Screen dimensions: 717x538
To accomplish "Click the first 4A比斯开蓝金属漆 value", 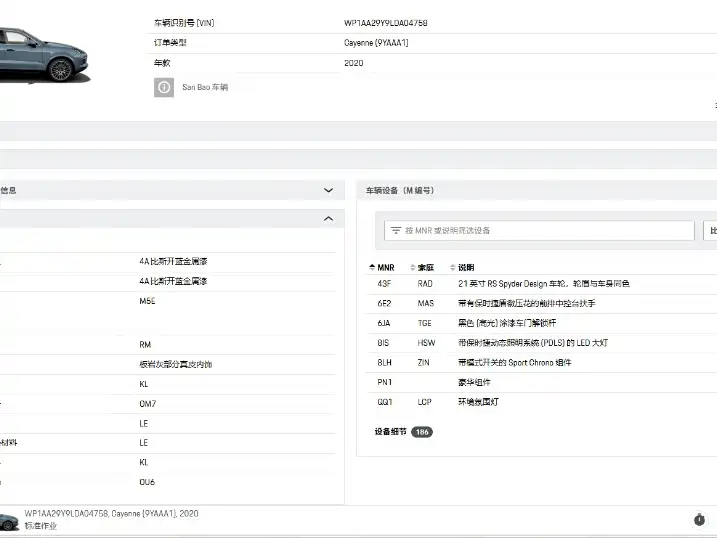I will tap(173, 261).
